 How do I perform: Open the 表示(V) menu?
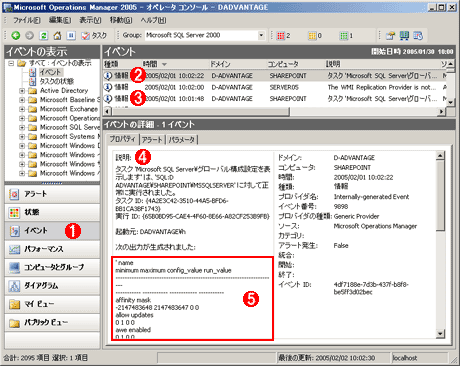click(90, 20)
